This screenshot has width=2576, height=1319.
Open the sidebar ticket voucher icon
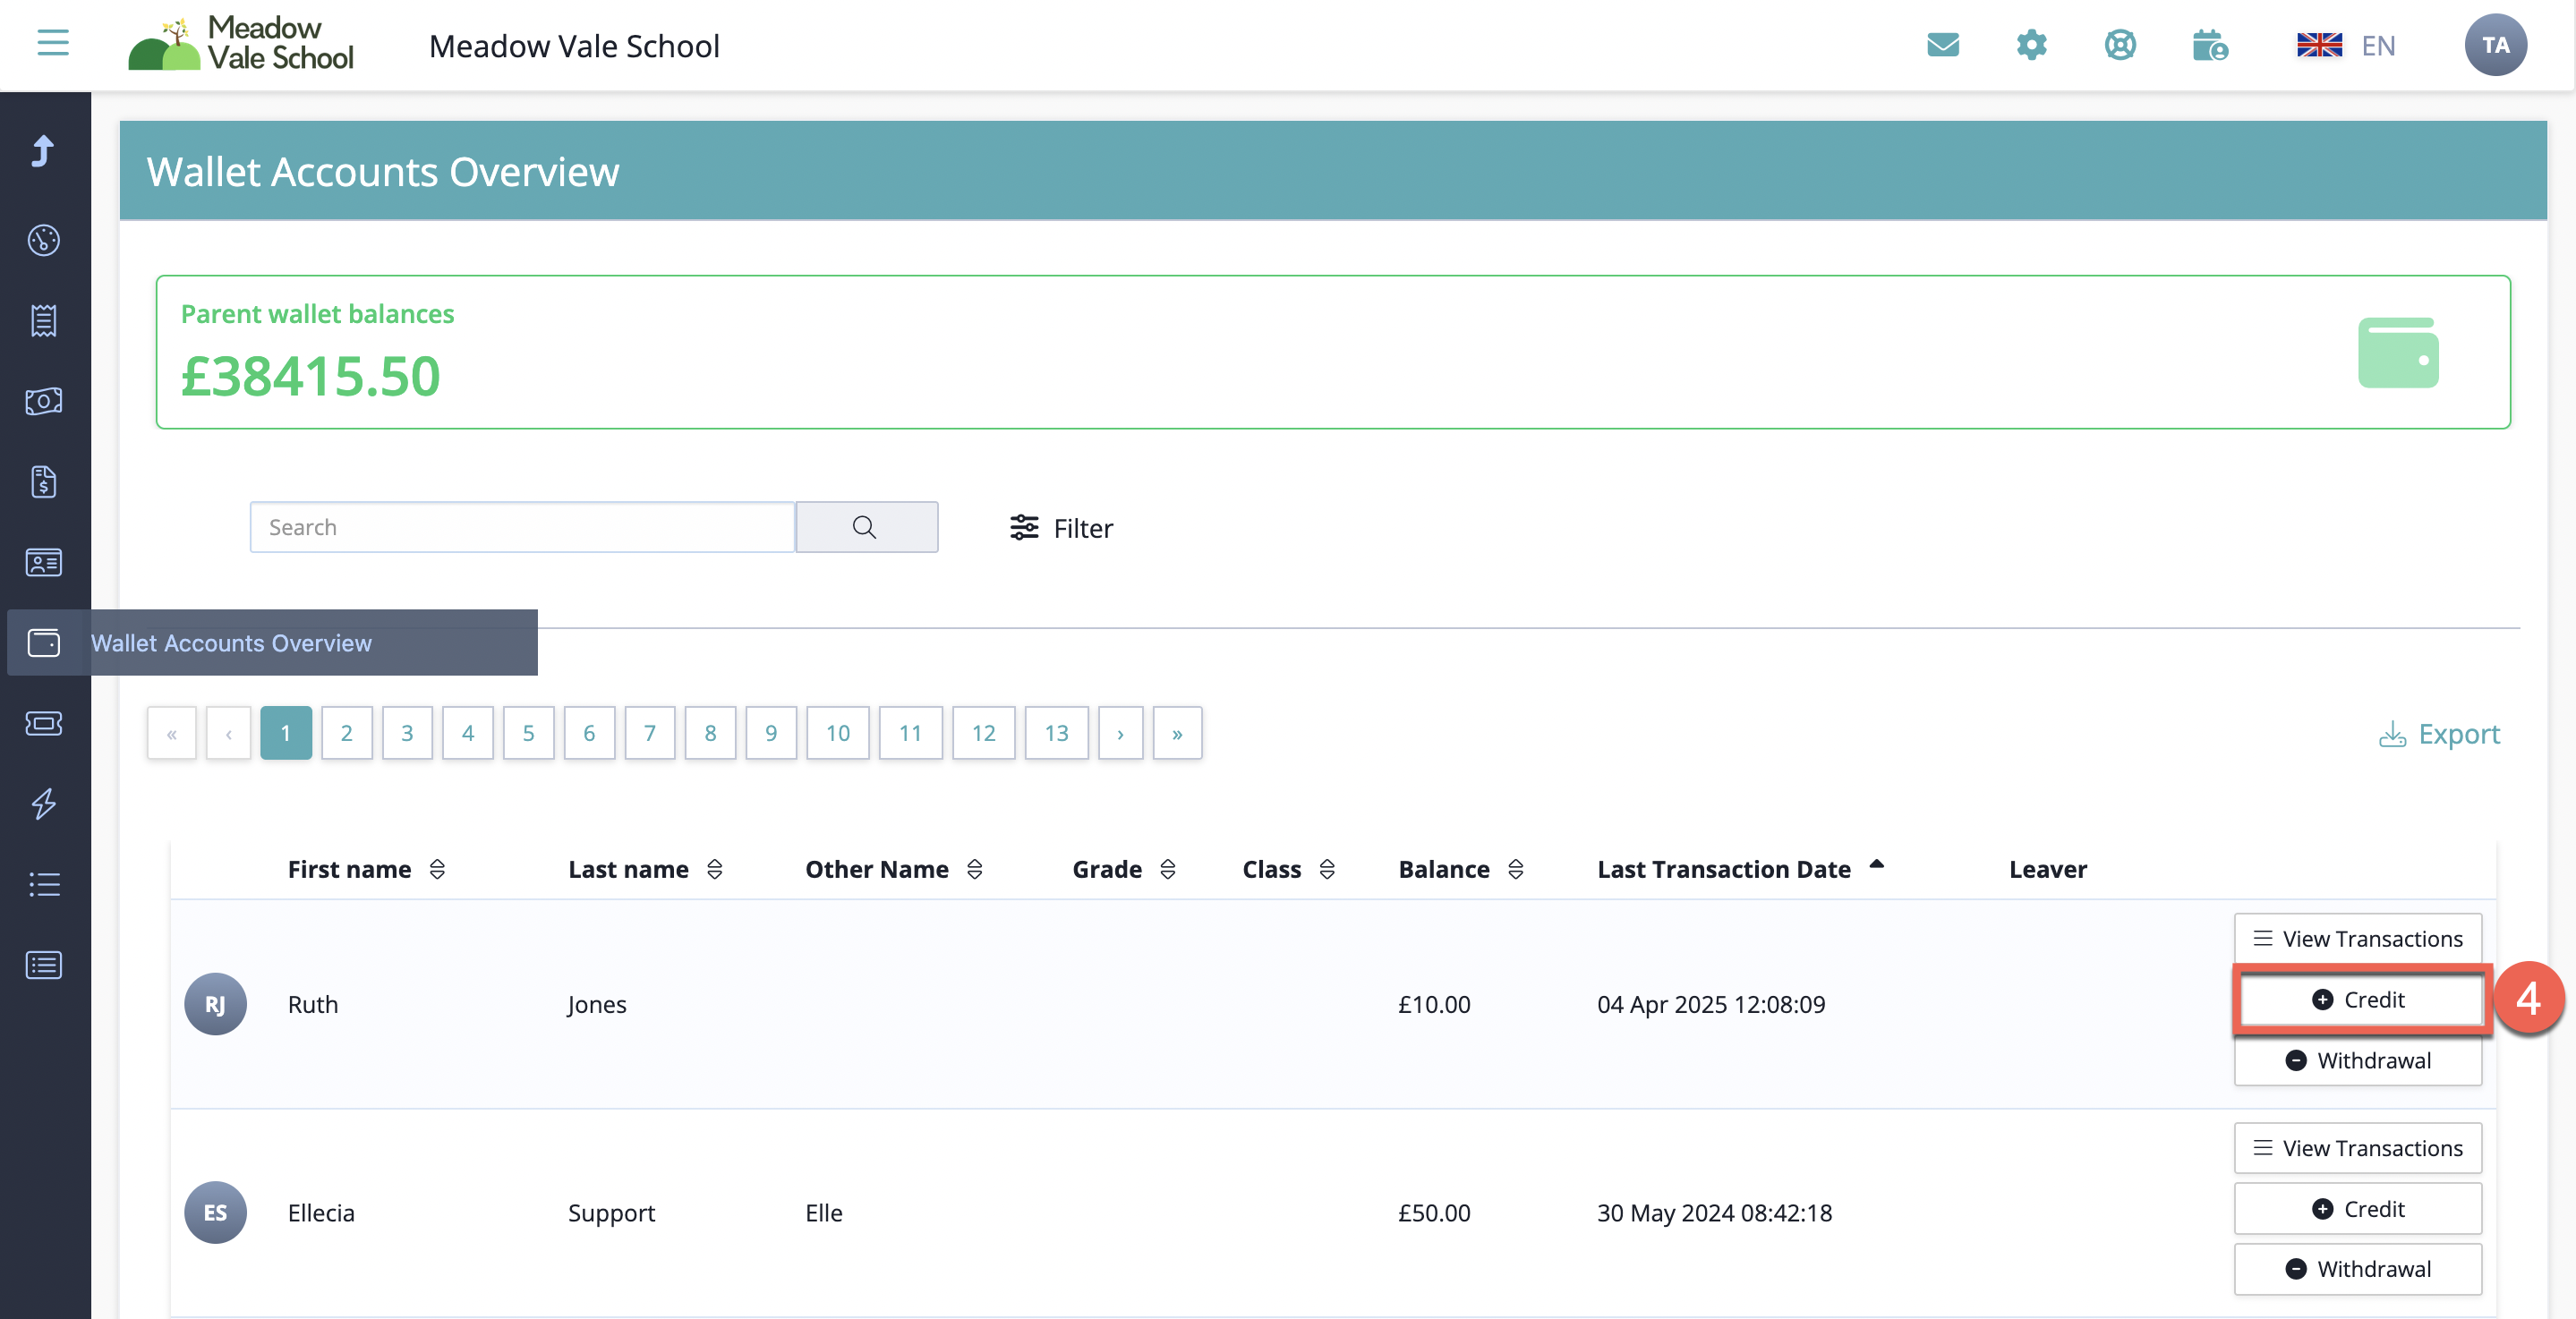point(44,723)
